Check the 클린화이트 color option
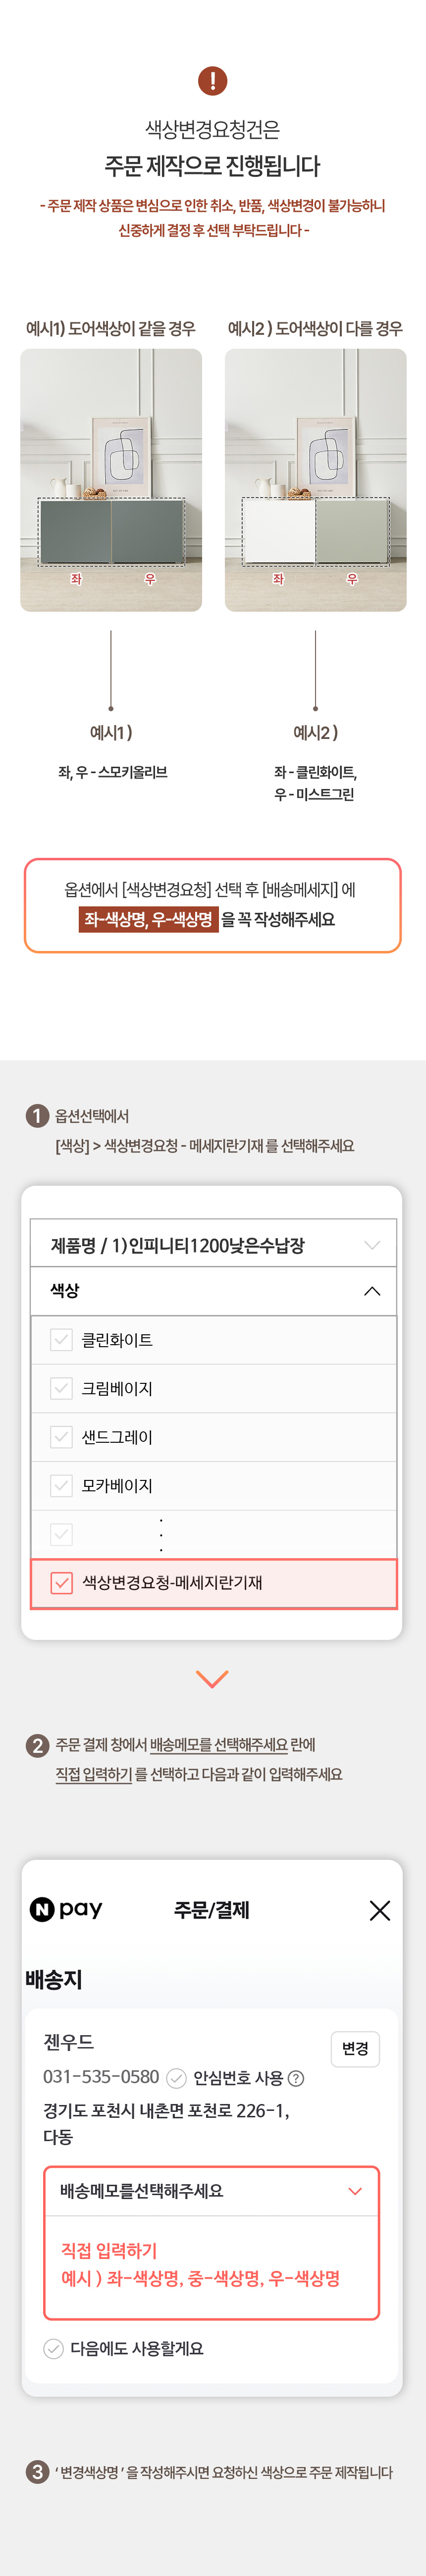426x2576 pixels. tap(61, 1340)
